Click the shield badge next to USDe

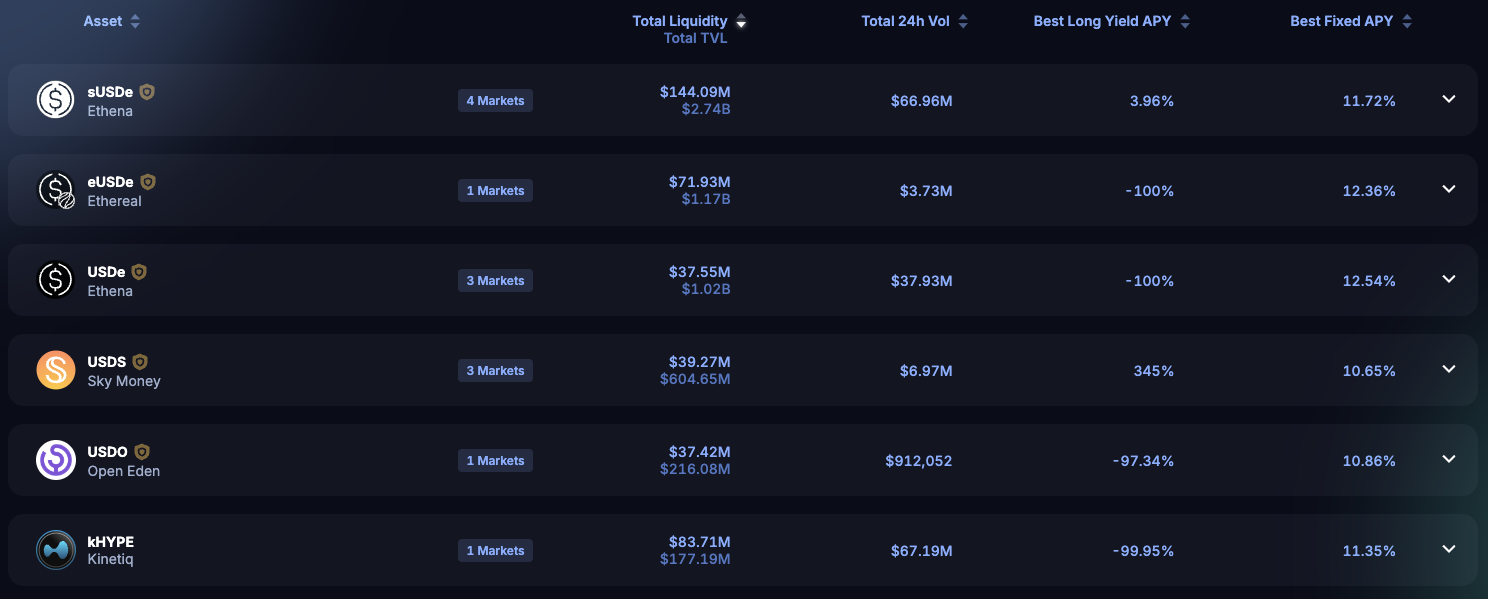[139, 272]
